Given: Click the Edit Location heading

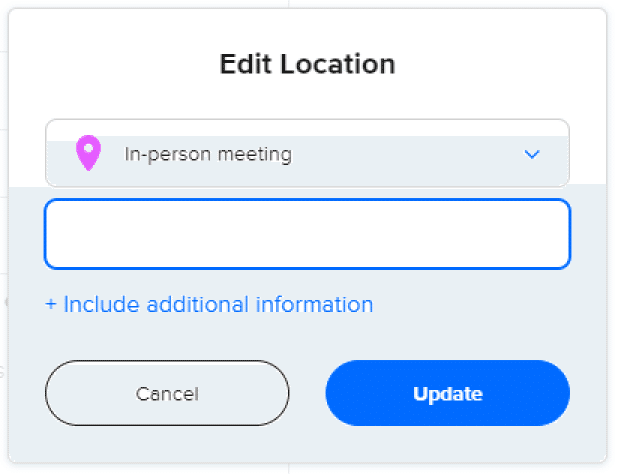Looking at the screenshot, I should click(x=307, y=65).
